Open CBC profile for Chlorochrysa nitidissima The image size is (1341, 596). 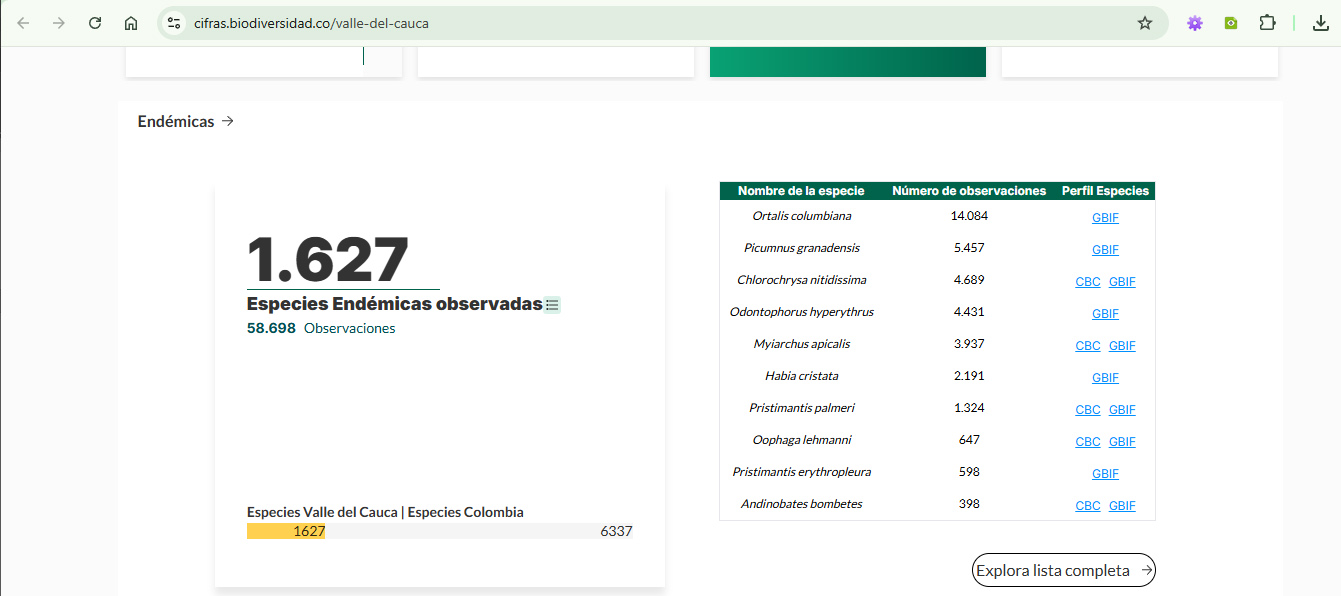[1088, 282]
